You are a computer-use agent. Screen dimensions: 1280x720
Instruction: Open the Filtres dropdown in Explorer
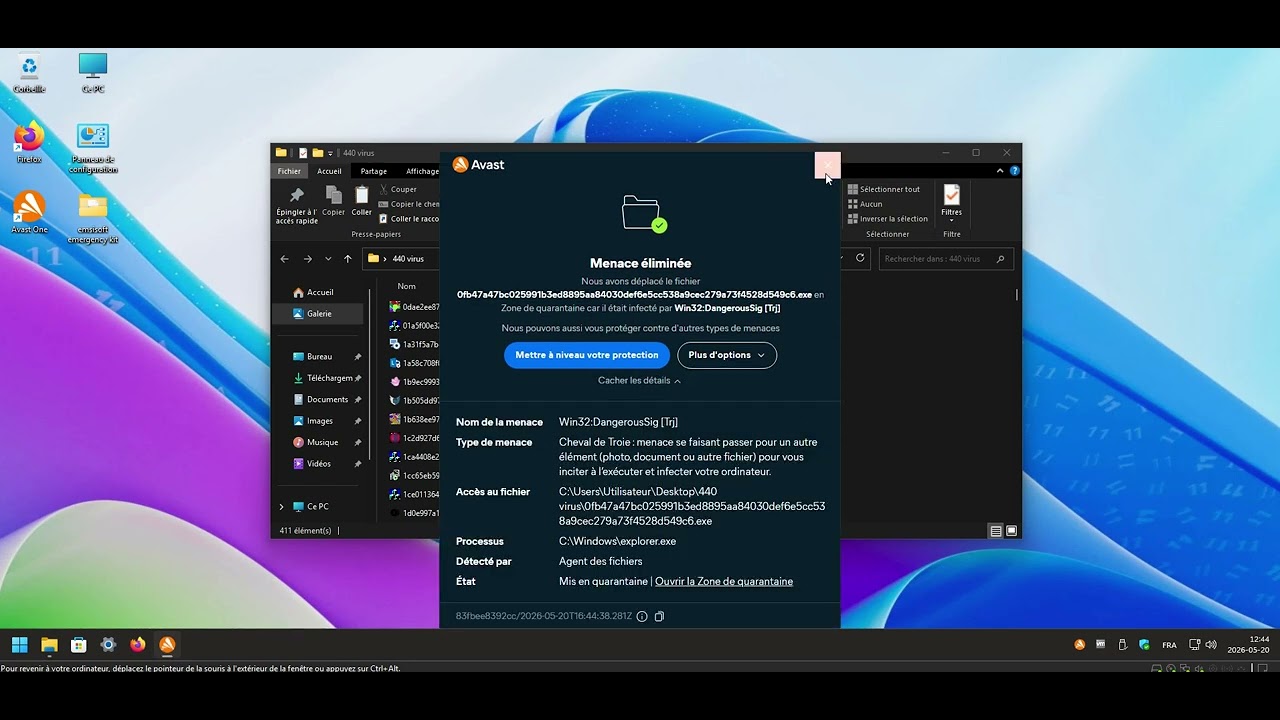click(x=952, y=202)
